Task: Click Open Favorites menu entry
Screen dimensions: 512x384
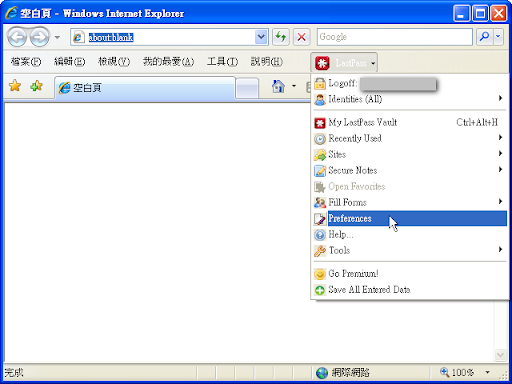Action: tap(410, 186)
